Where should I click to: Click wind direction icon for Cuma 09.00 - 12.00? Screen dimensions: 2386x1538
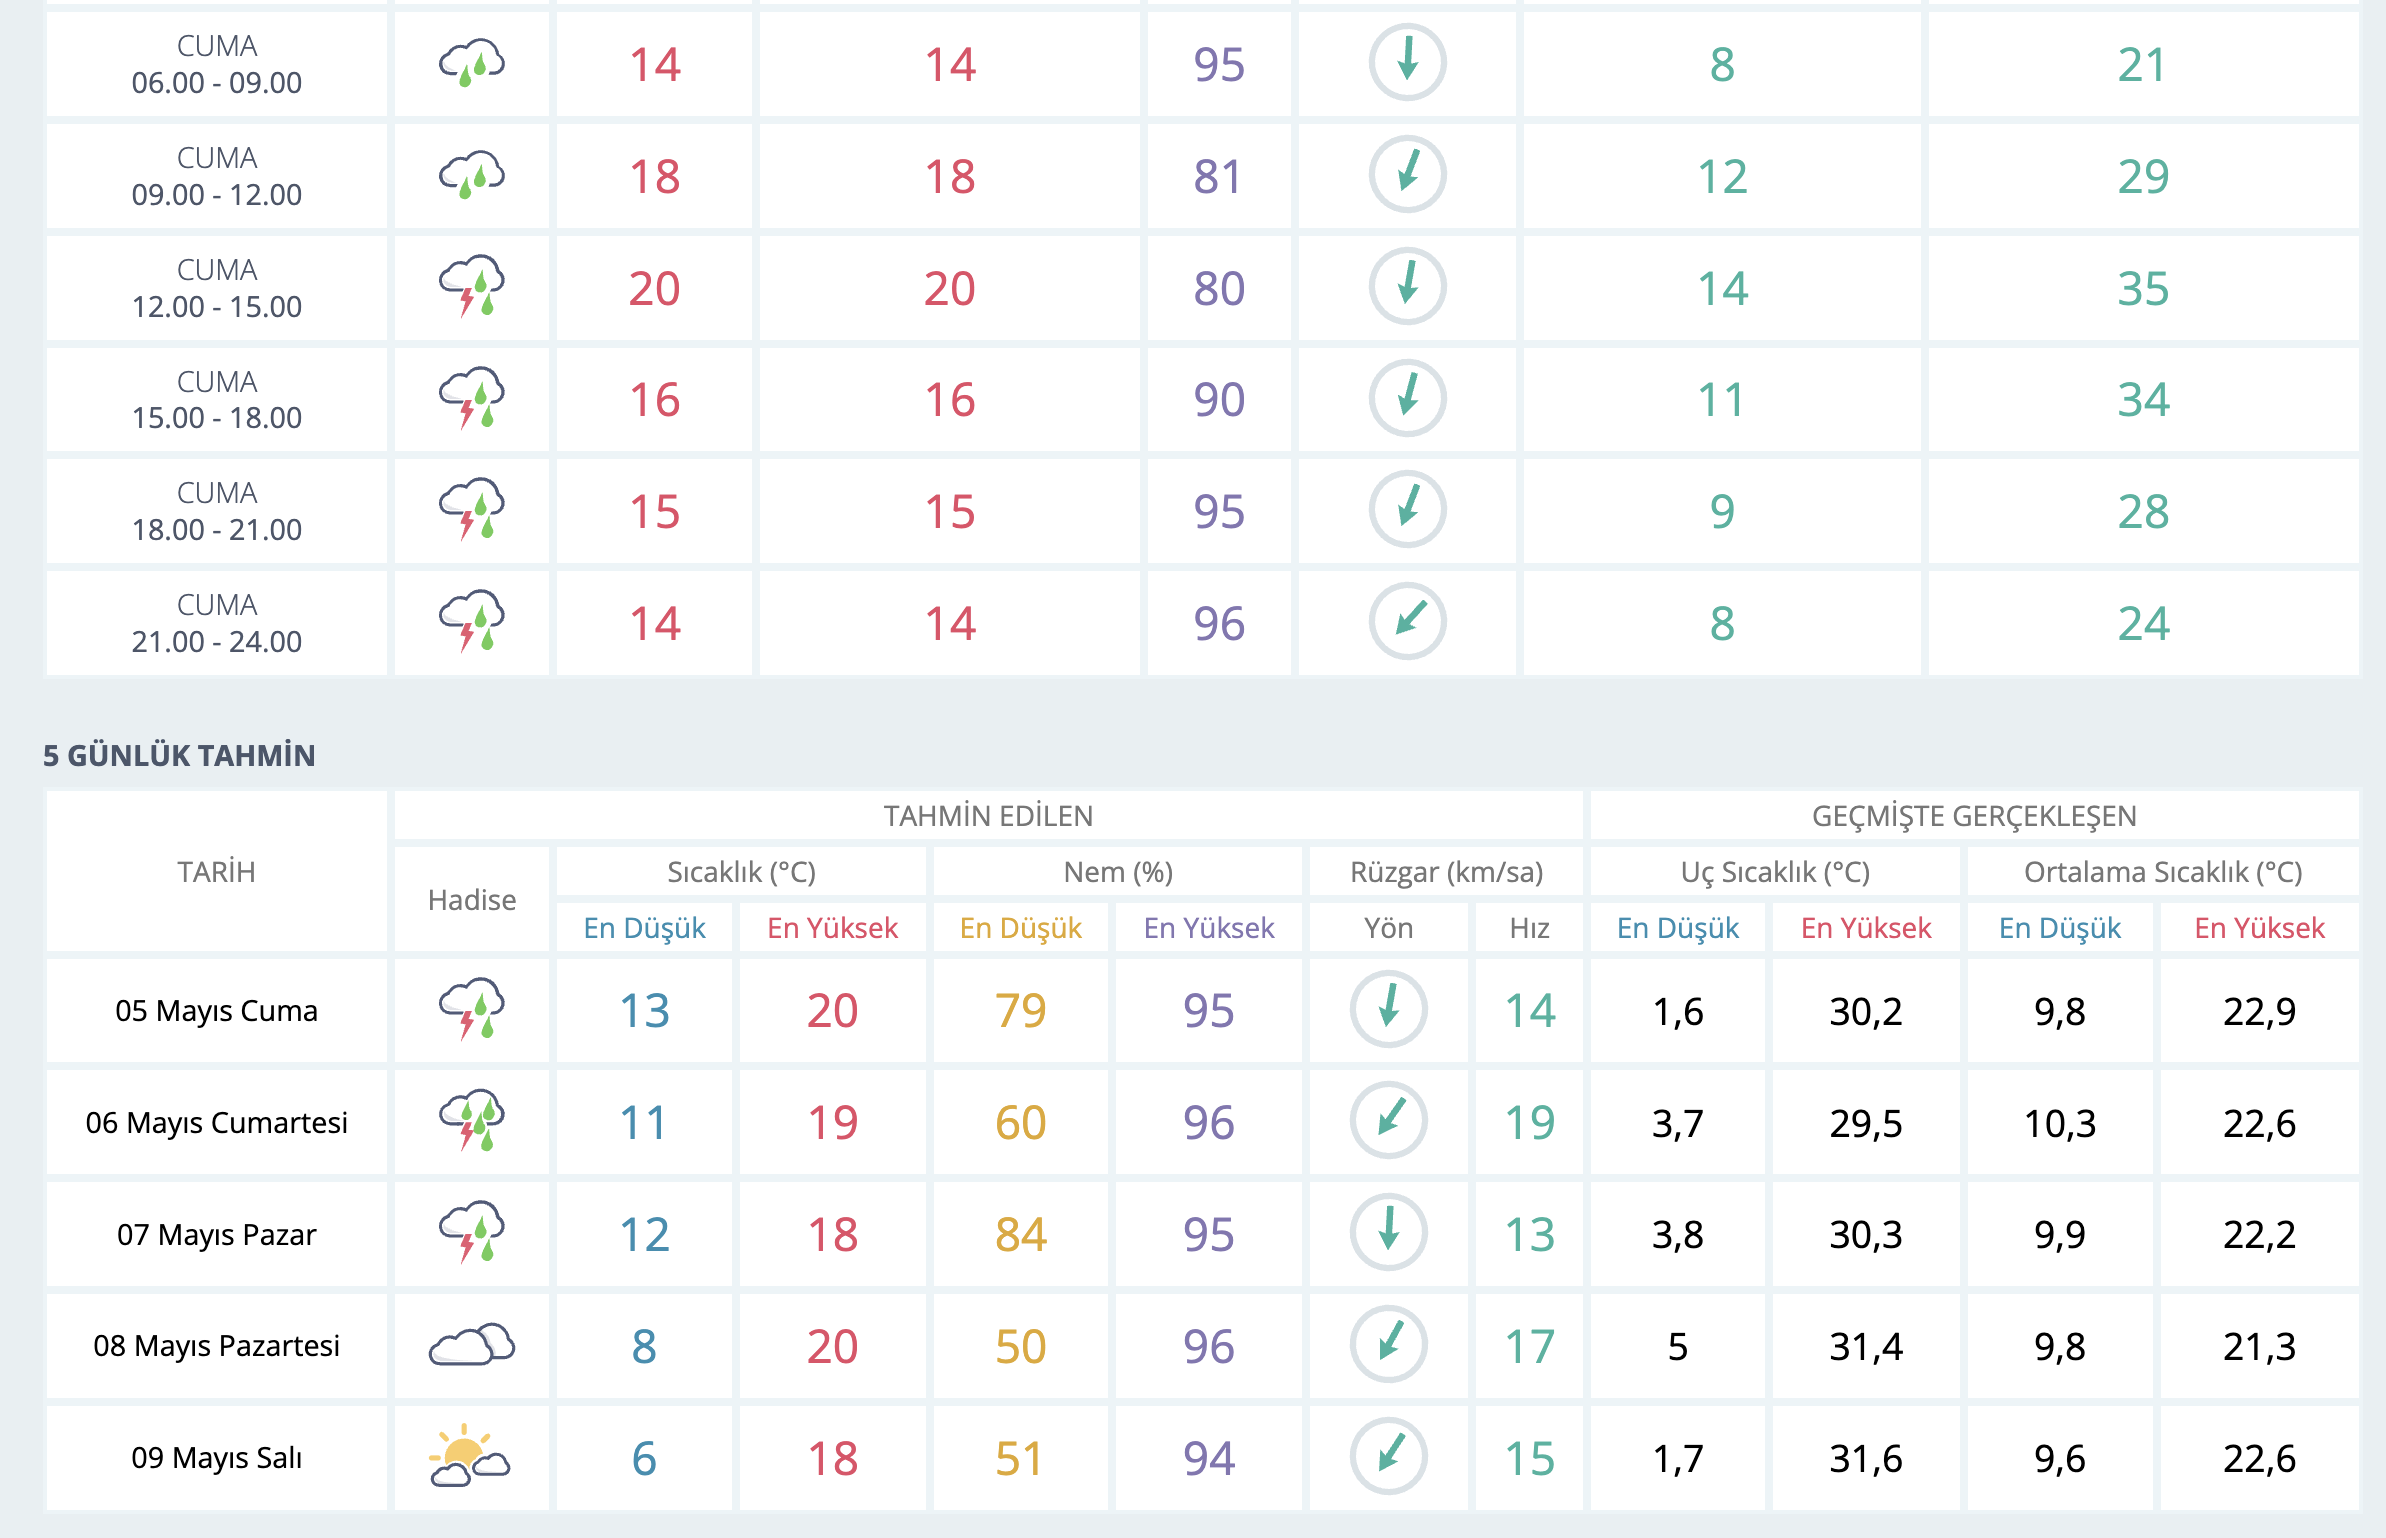(1407, 175)
